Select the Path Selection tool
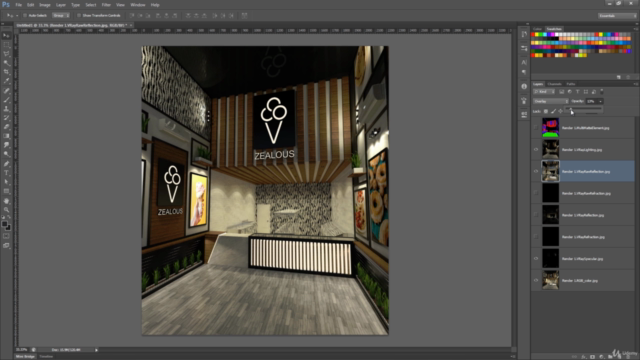Viewport: 640px width, 360px height. [x=6, y=182]
